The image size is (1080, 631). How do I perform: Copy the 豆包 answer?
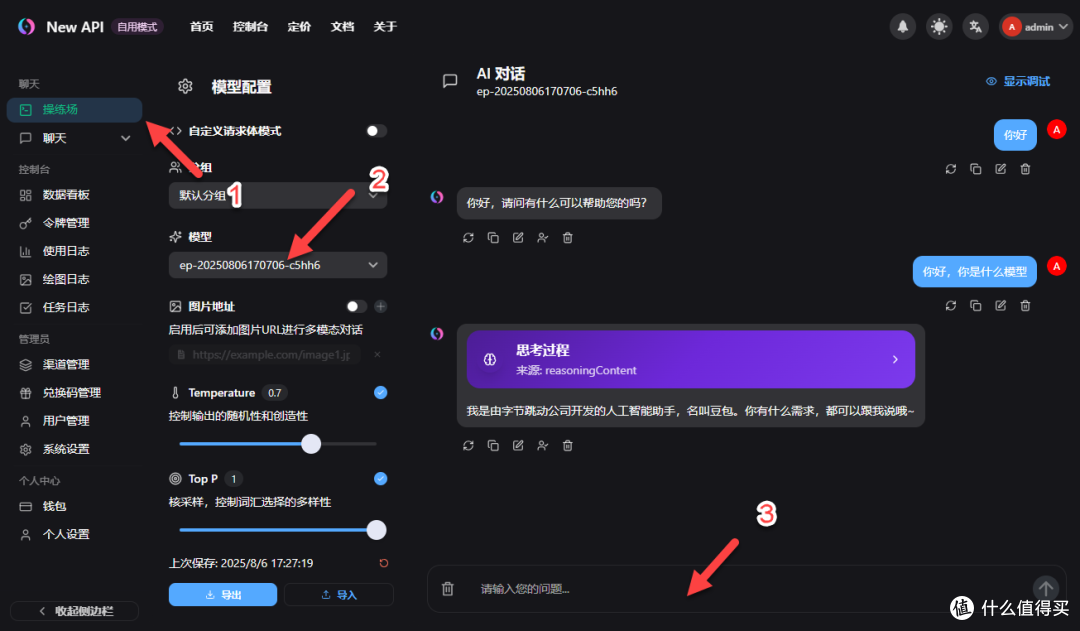pyautogui.click(x=493, y=446)
